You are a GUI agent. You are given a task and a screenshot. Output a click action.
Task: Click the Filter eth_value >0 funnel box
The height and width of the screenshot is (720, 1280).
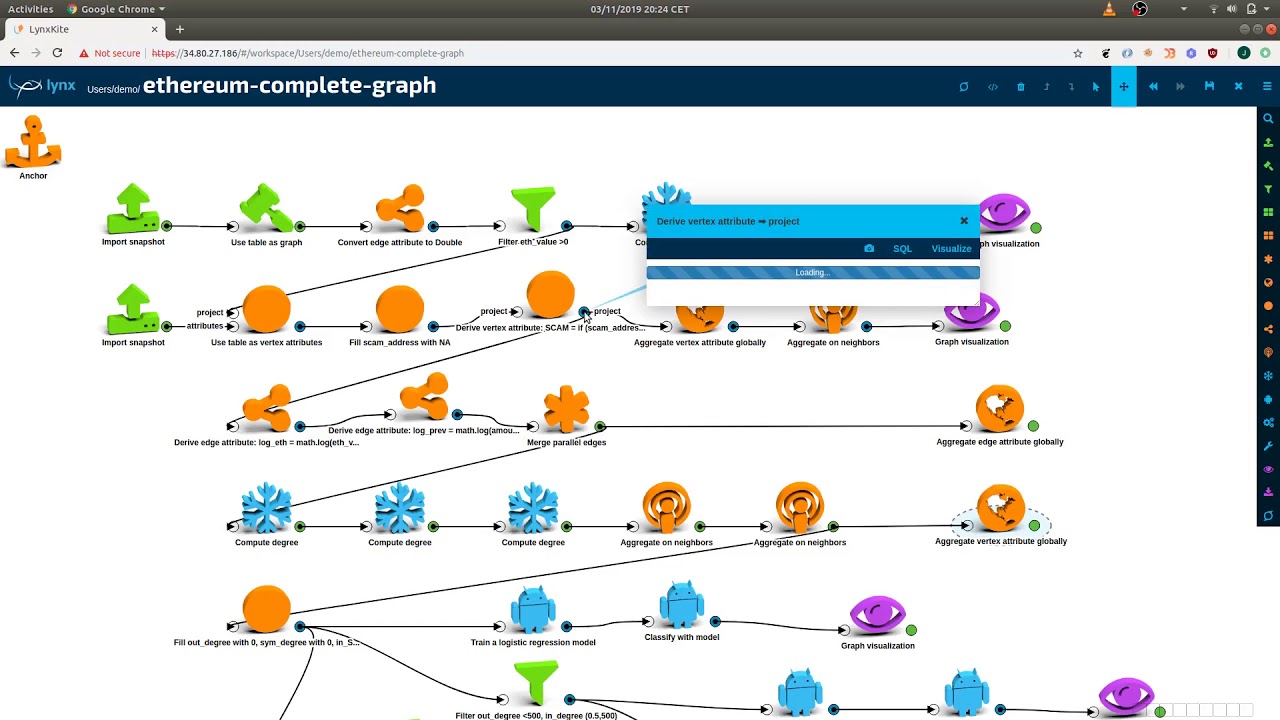[533, 209]
